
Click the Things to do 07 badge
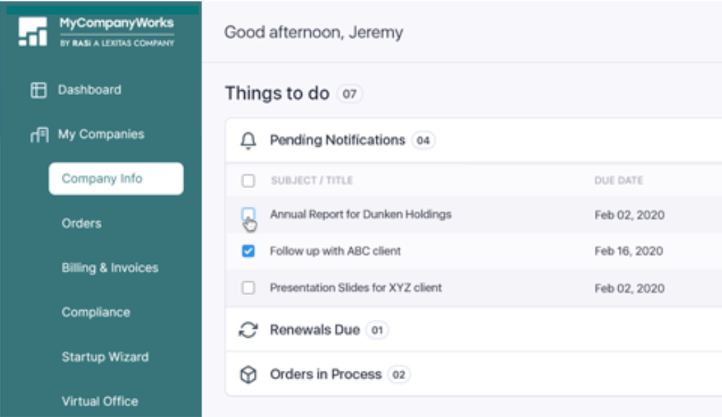tap(349, 94)
